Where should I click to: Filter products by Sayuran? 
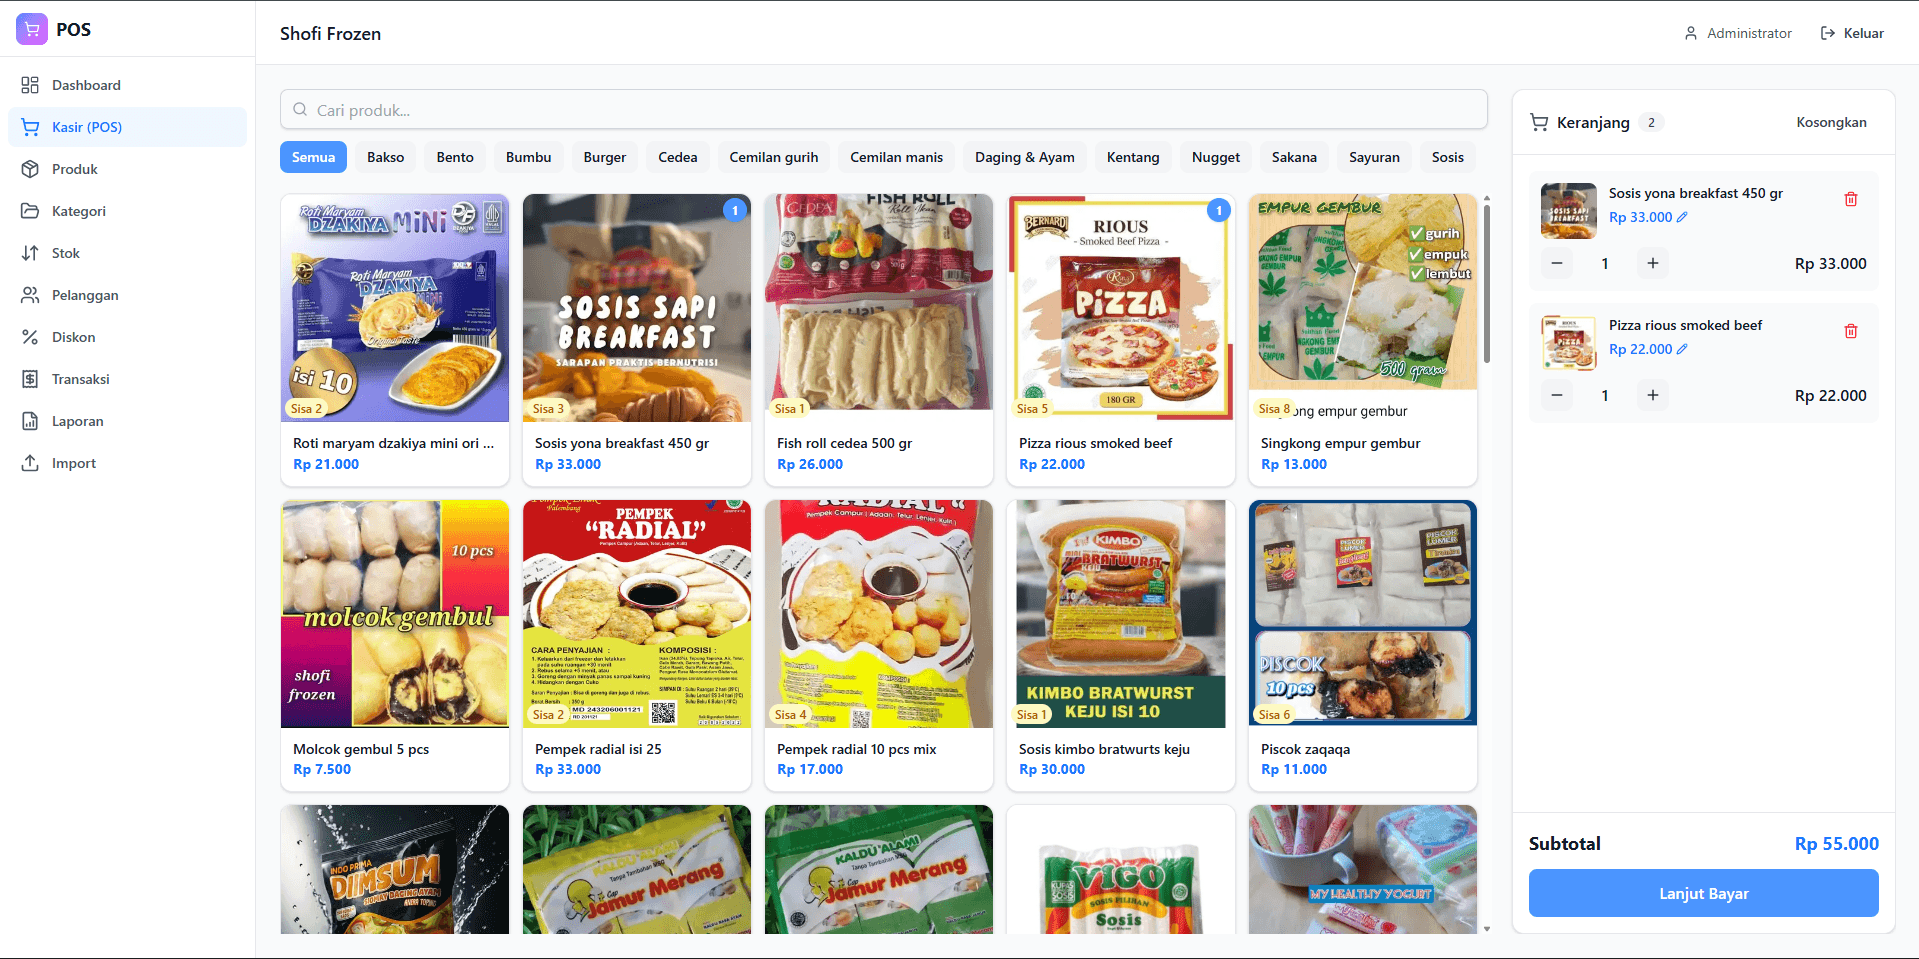point(1374,157)
